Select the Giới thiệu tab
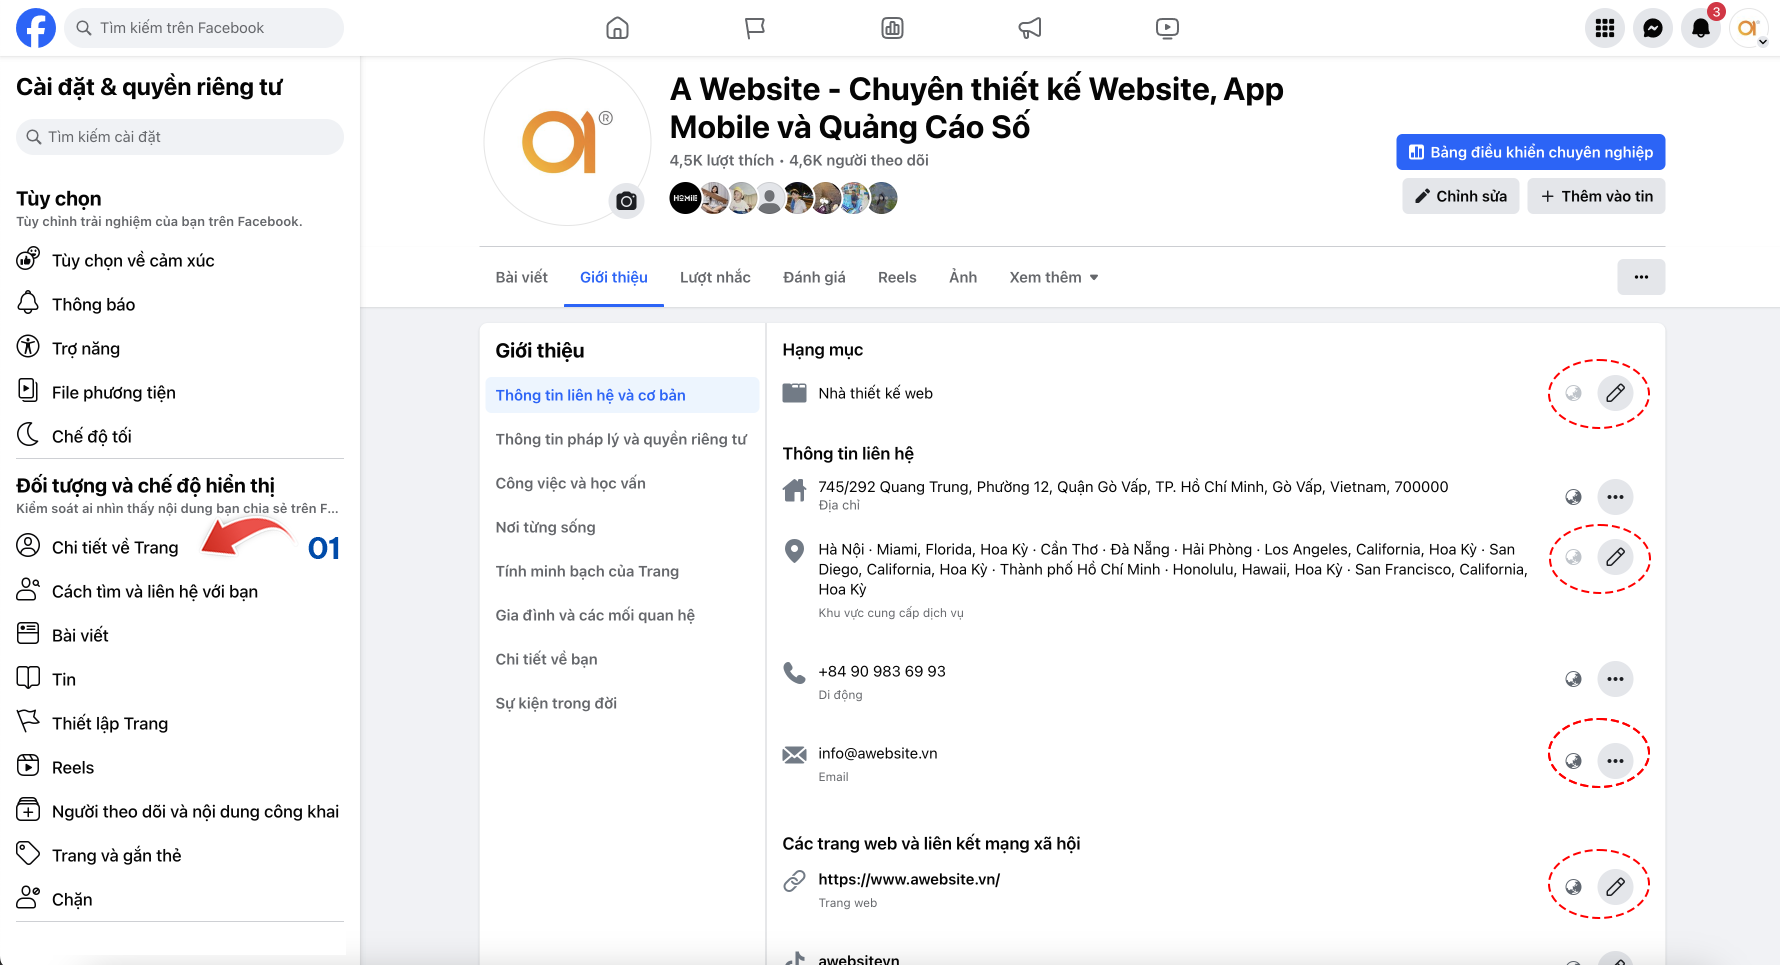 (614, 277)
